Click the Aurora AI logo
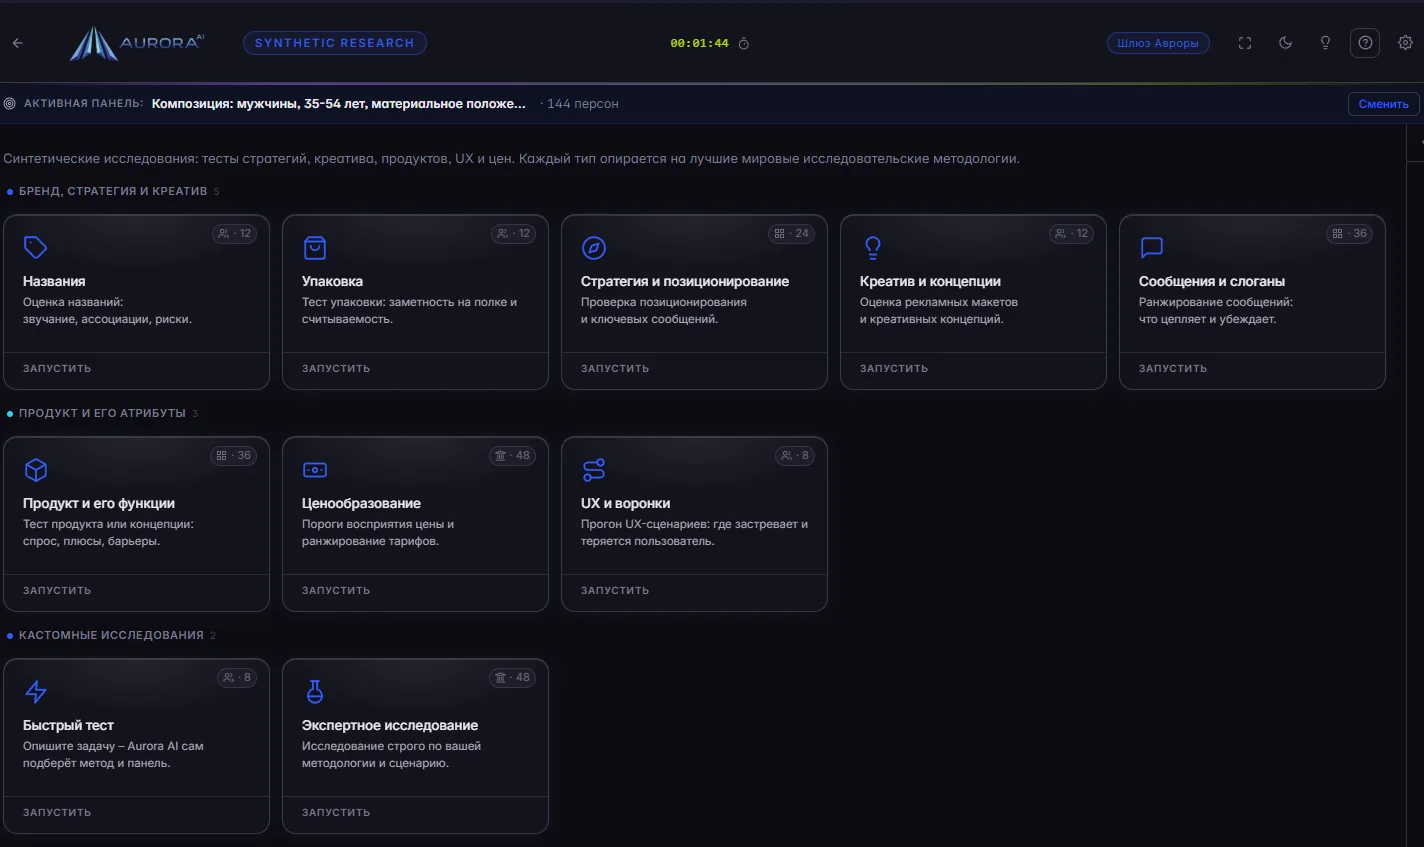1424x847 pixels. pyautogui.click(x=137, y=43)
